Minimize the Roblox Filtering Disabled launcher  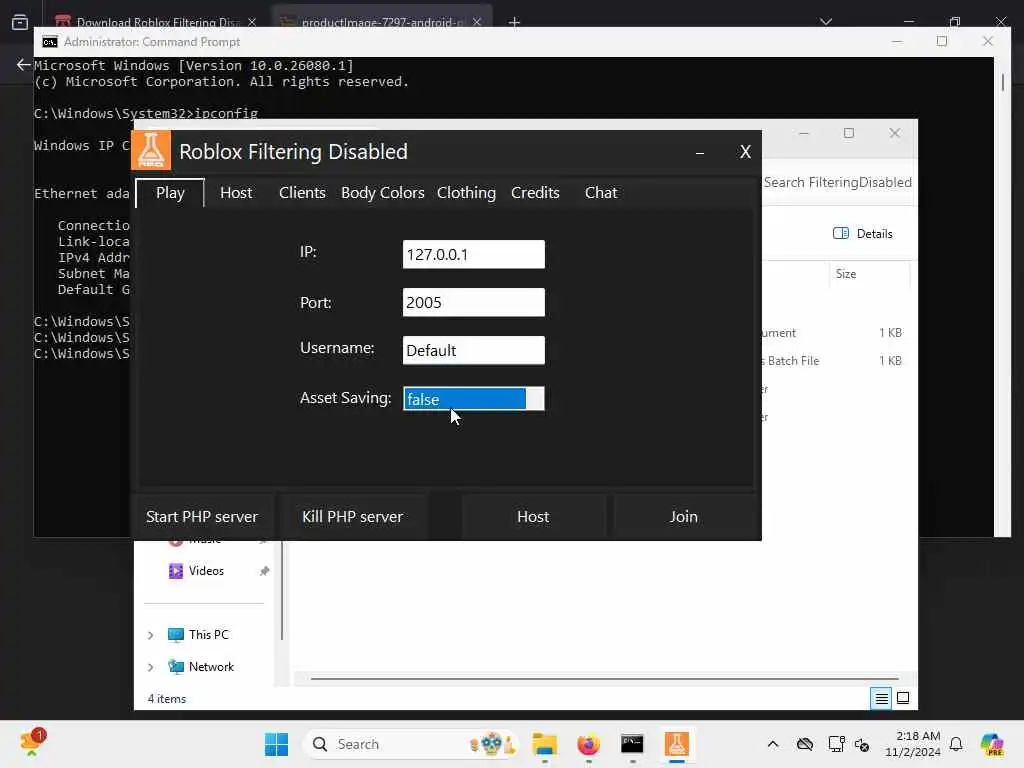pyautogui.click(x=699, y=153)
